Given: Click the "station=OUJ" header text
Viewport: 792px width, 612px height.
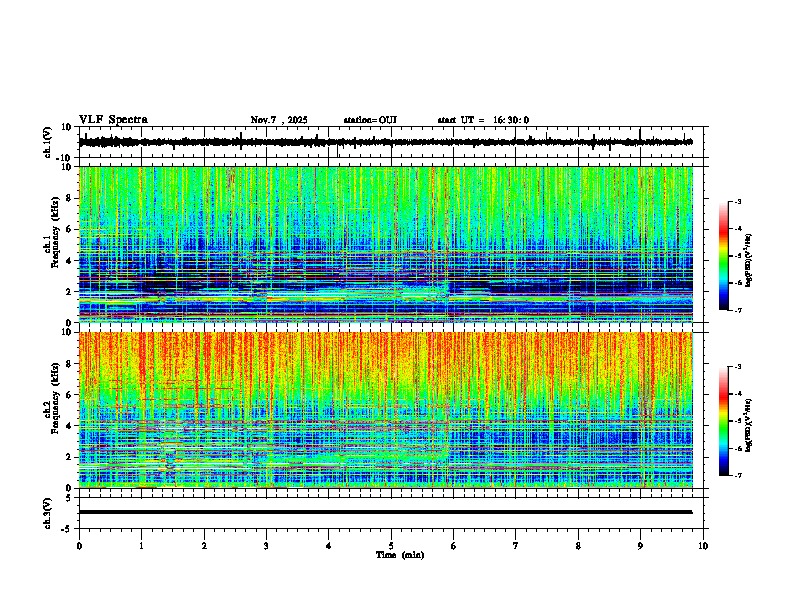Looking at the screenshot, I should coord(370,120).
